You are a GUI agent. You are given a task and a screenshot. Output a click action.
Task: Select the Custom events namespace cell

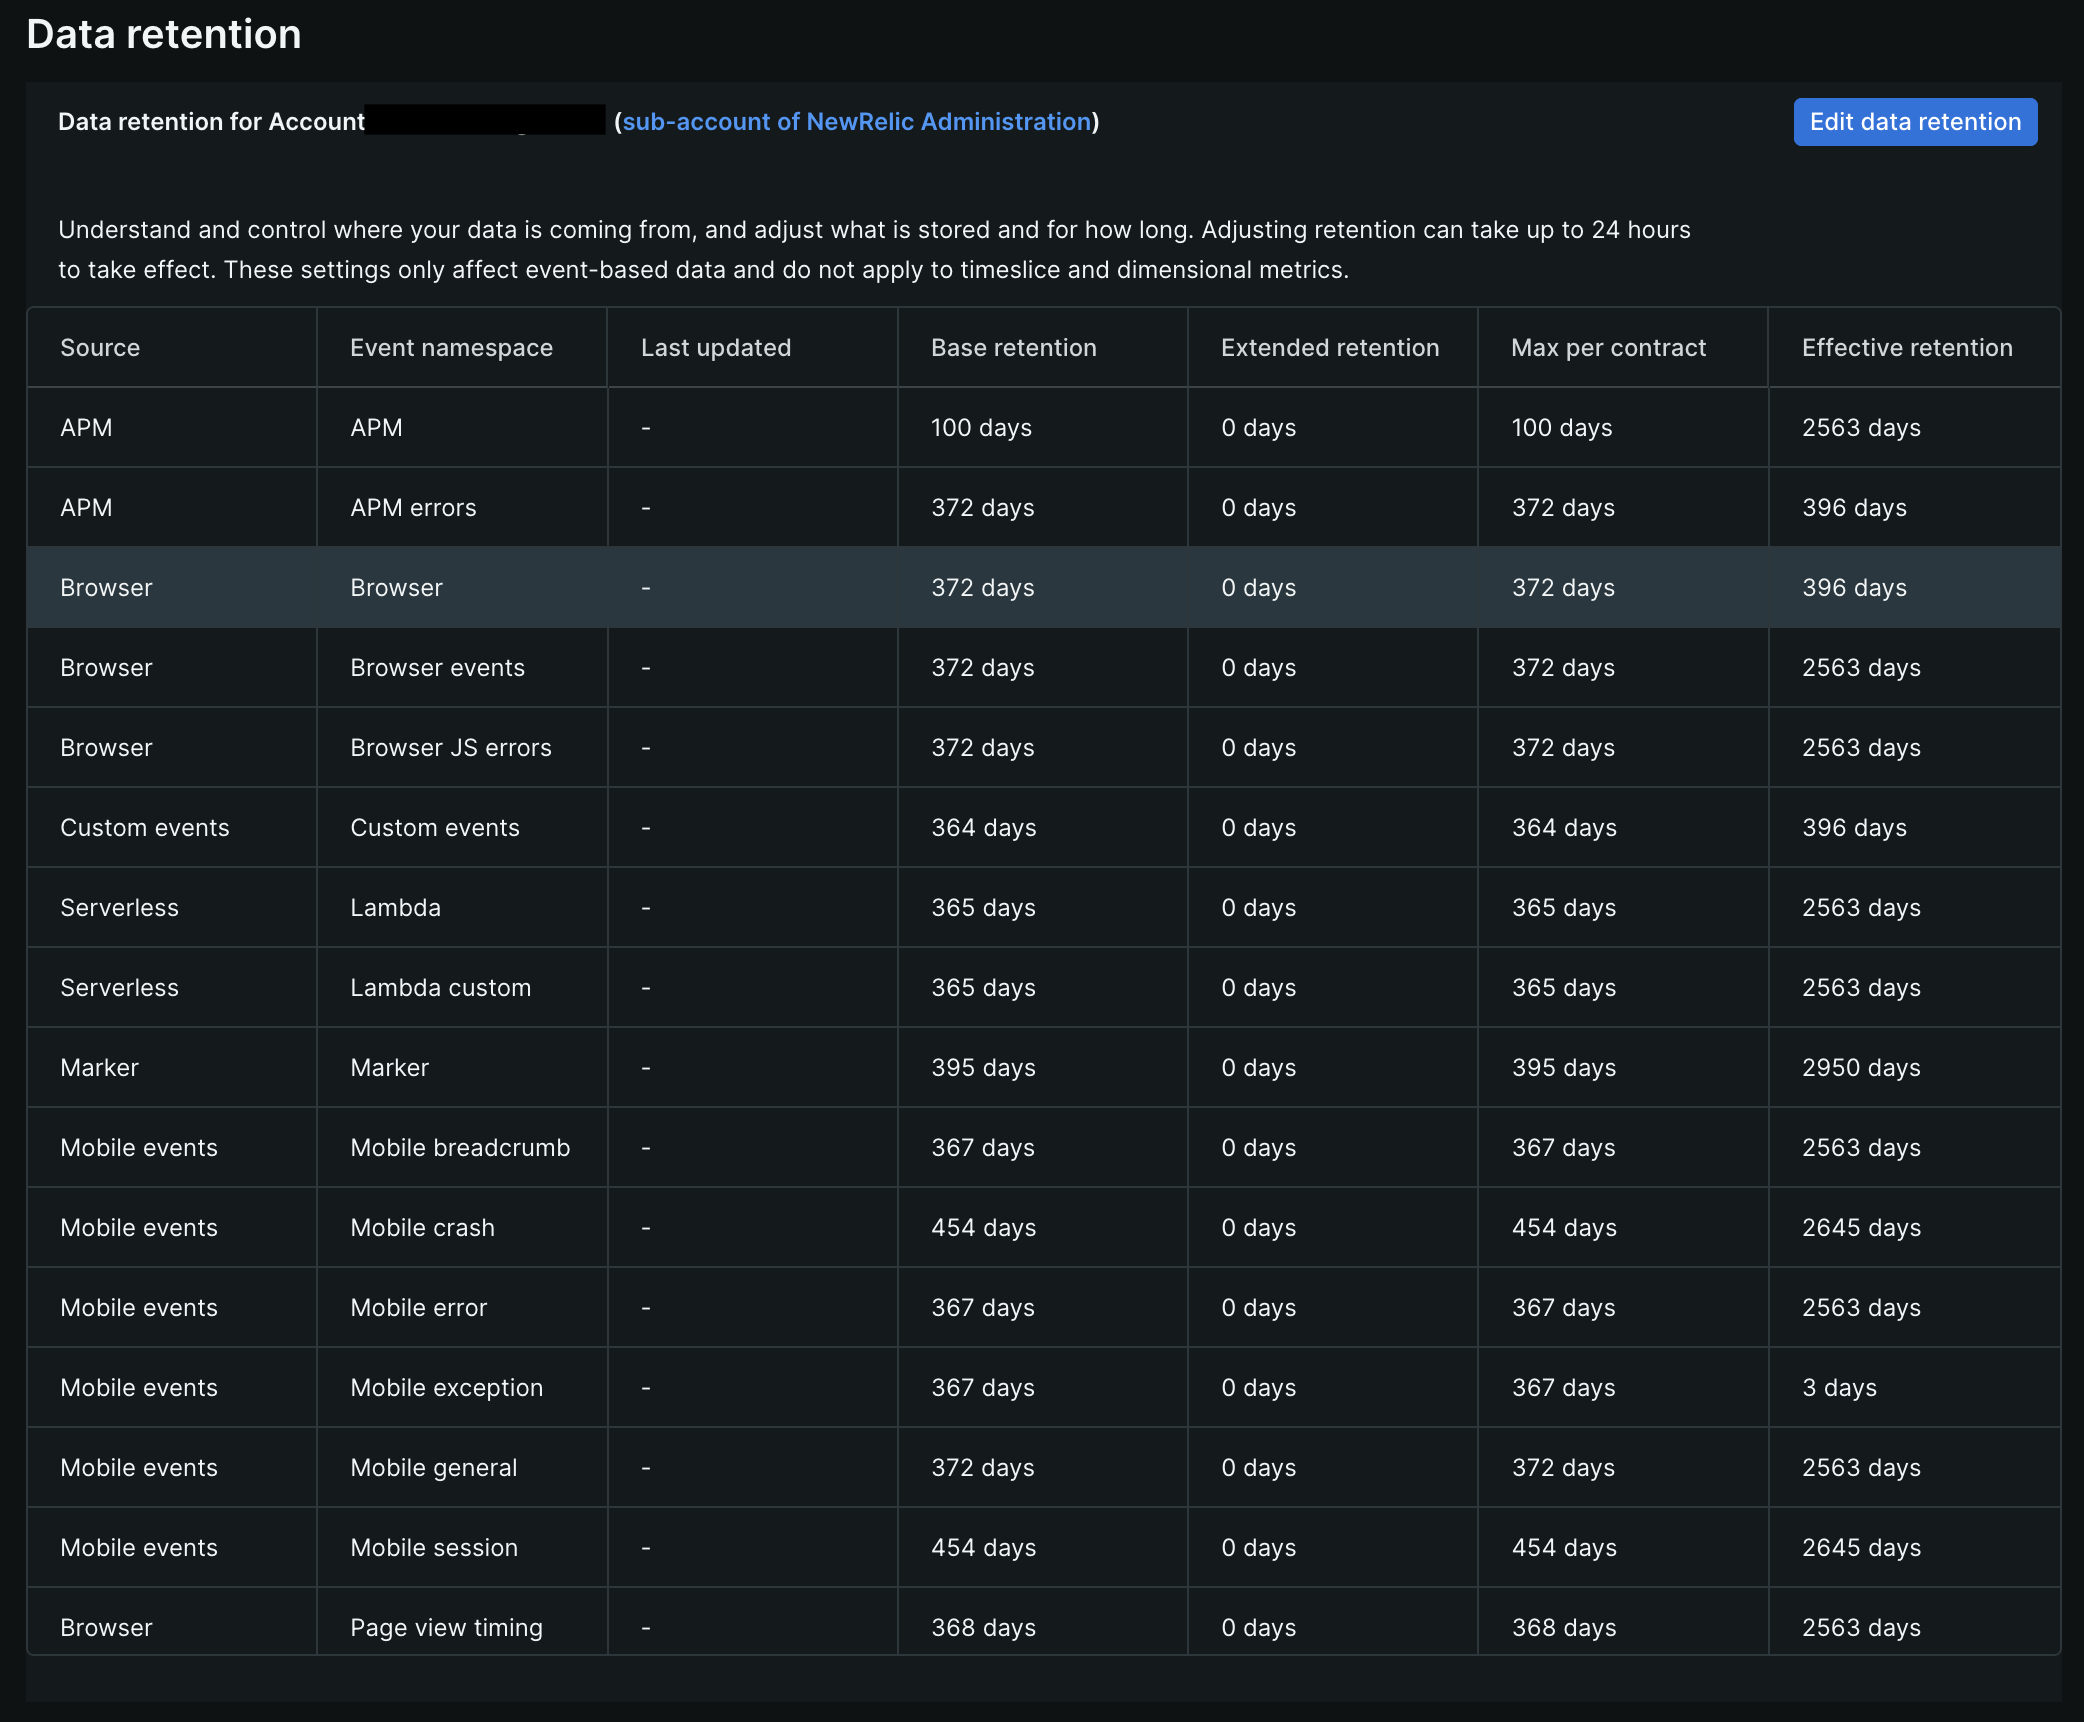click(434, 828)
